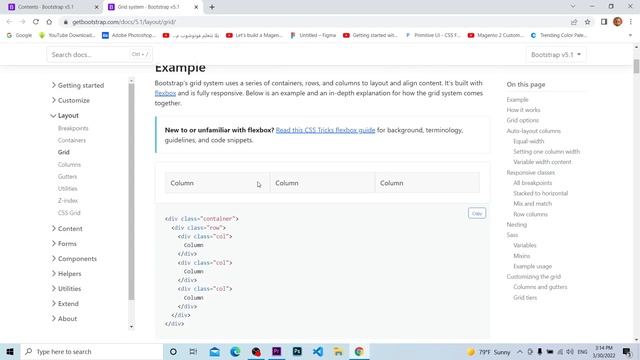This screenshot has height=360, width=640.
Task: Select the Grid system Bootstrap v5.1 tab
Action: (152, 7)
